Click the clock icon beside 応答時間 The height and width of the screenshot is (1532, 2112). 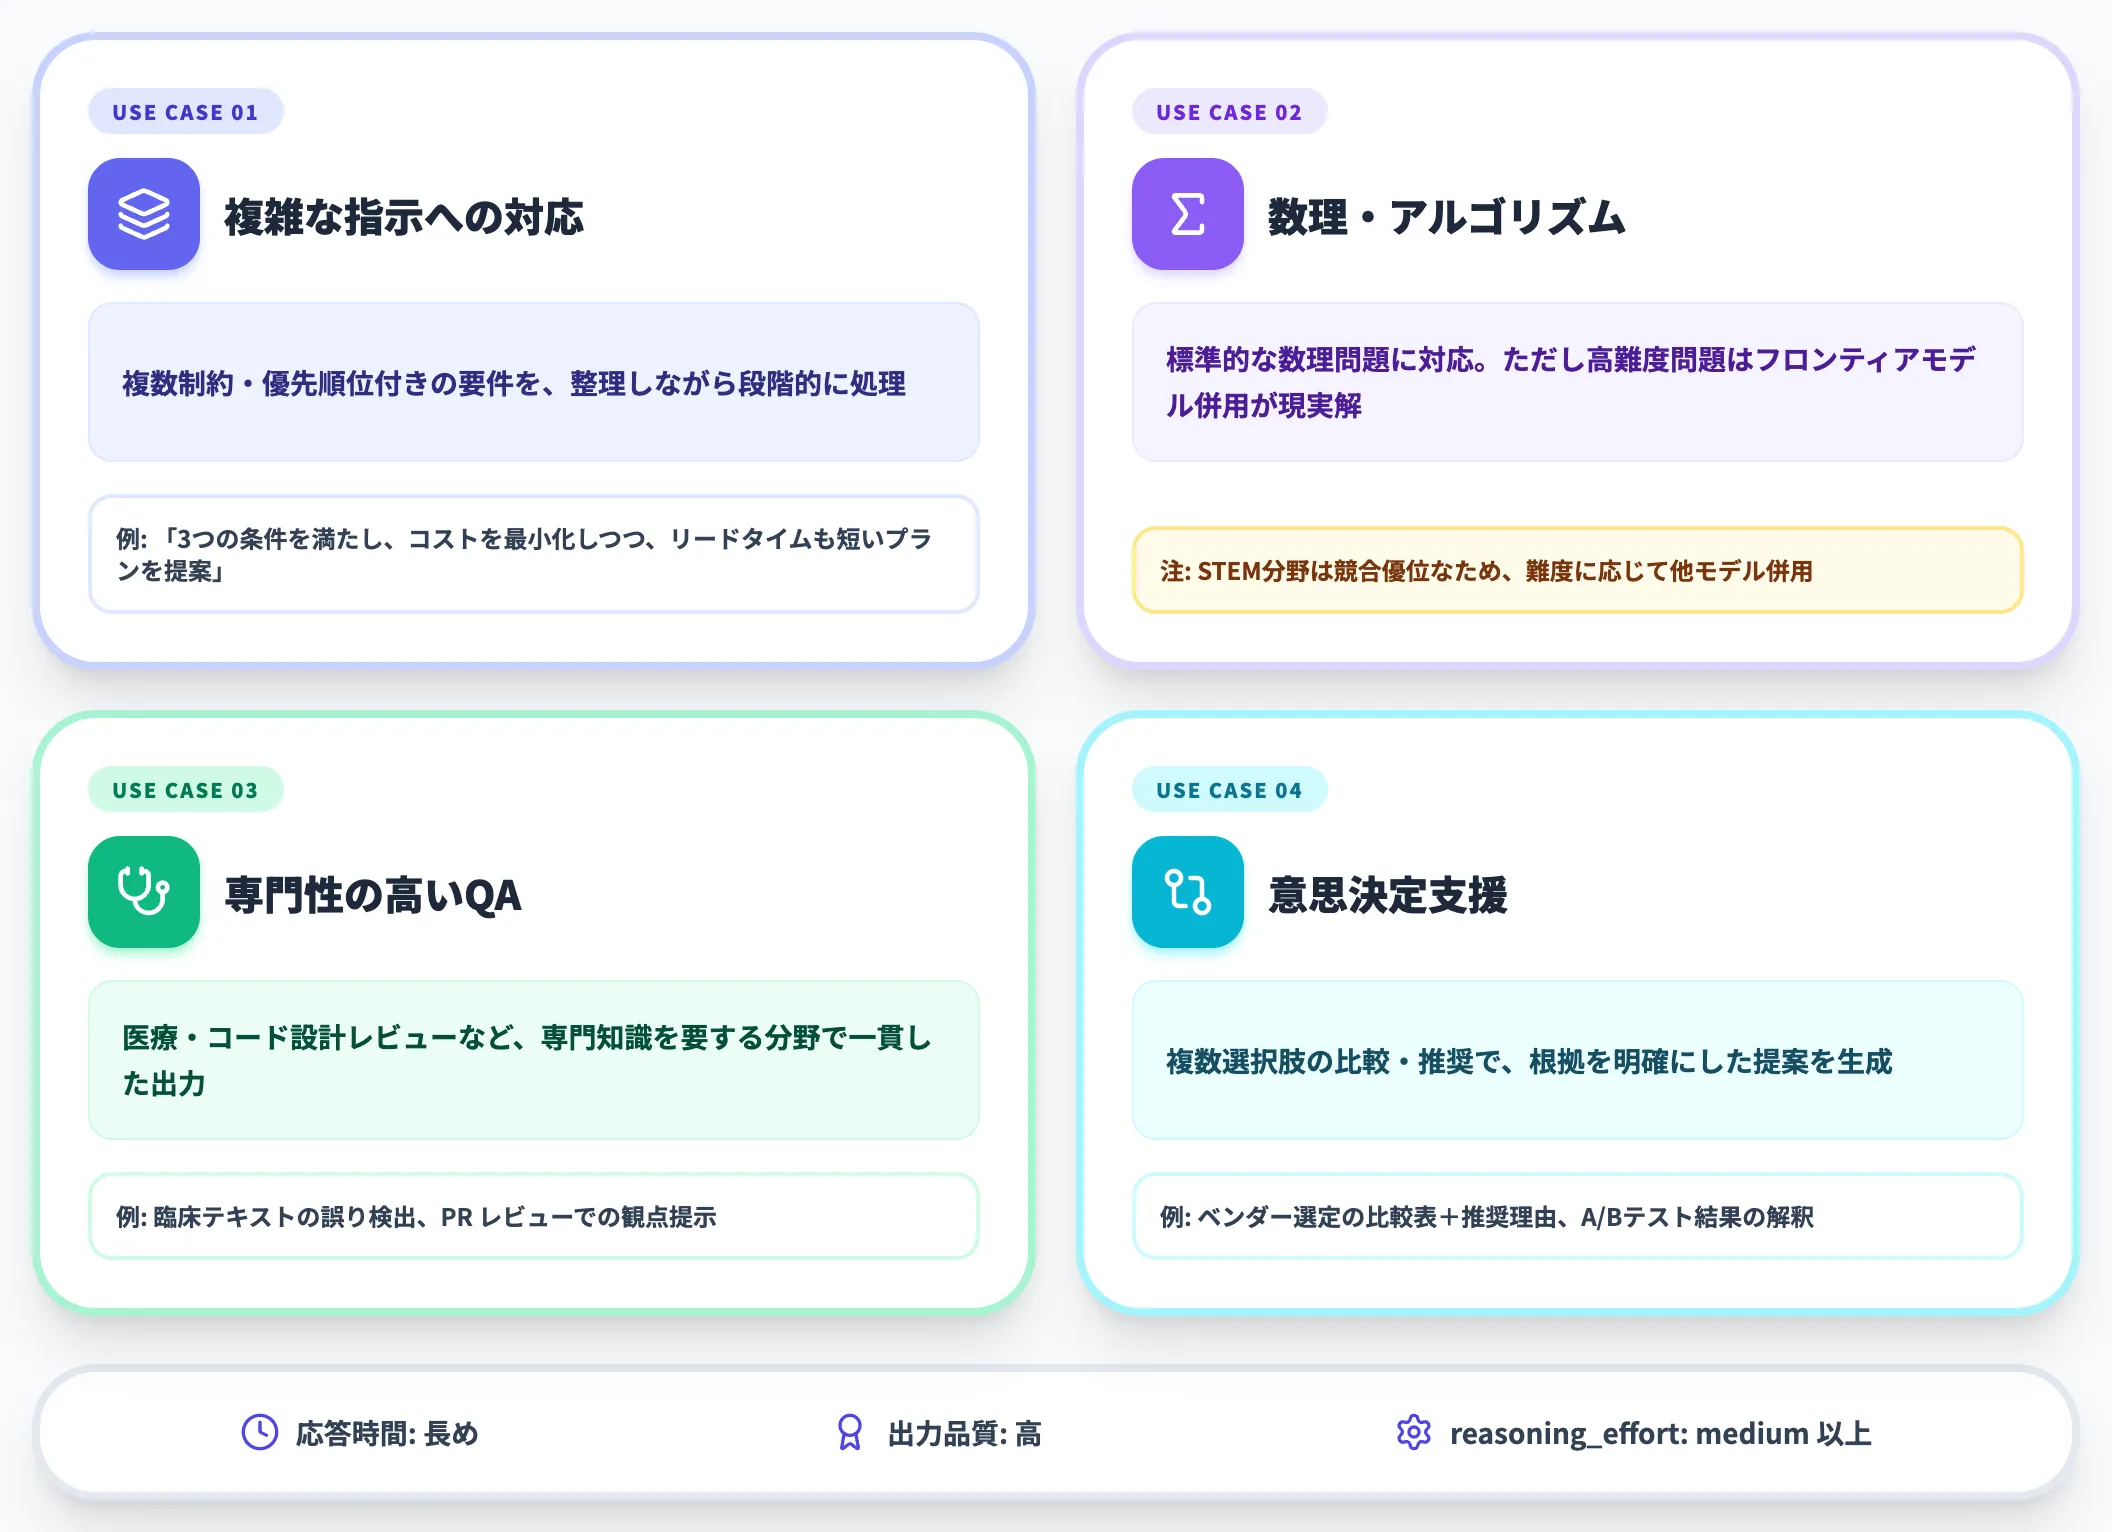click(x=260, y=1432)
